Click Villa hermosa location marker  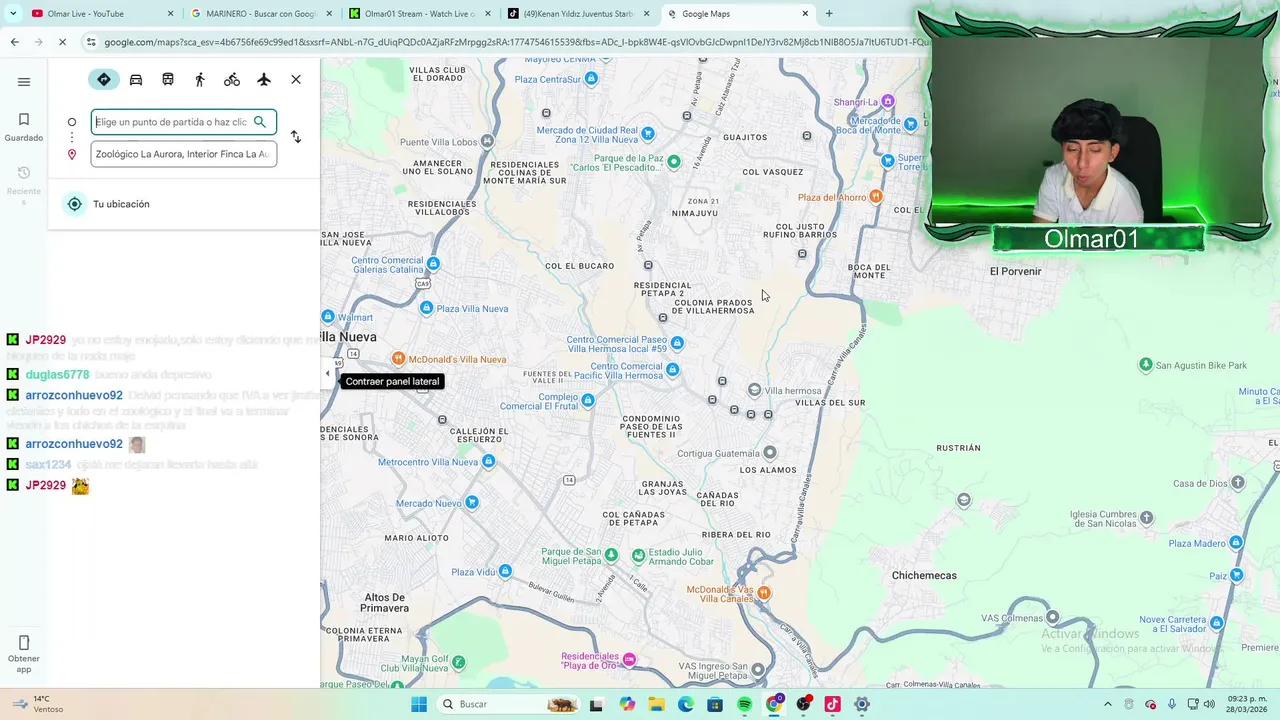[x=755, y=390]
